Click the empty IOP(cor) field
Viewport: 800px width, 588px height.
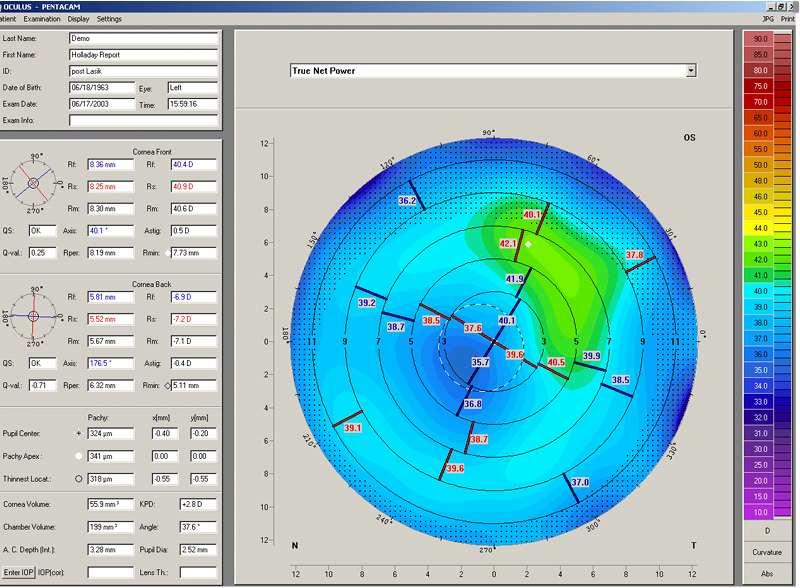point(110,573)
